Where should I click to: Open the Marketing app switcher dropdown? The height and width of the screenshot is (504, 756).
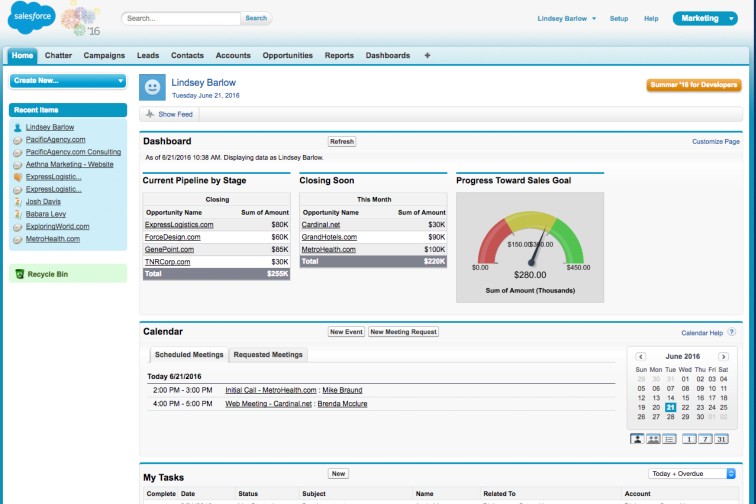coord(705,18)
